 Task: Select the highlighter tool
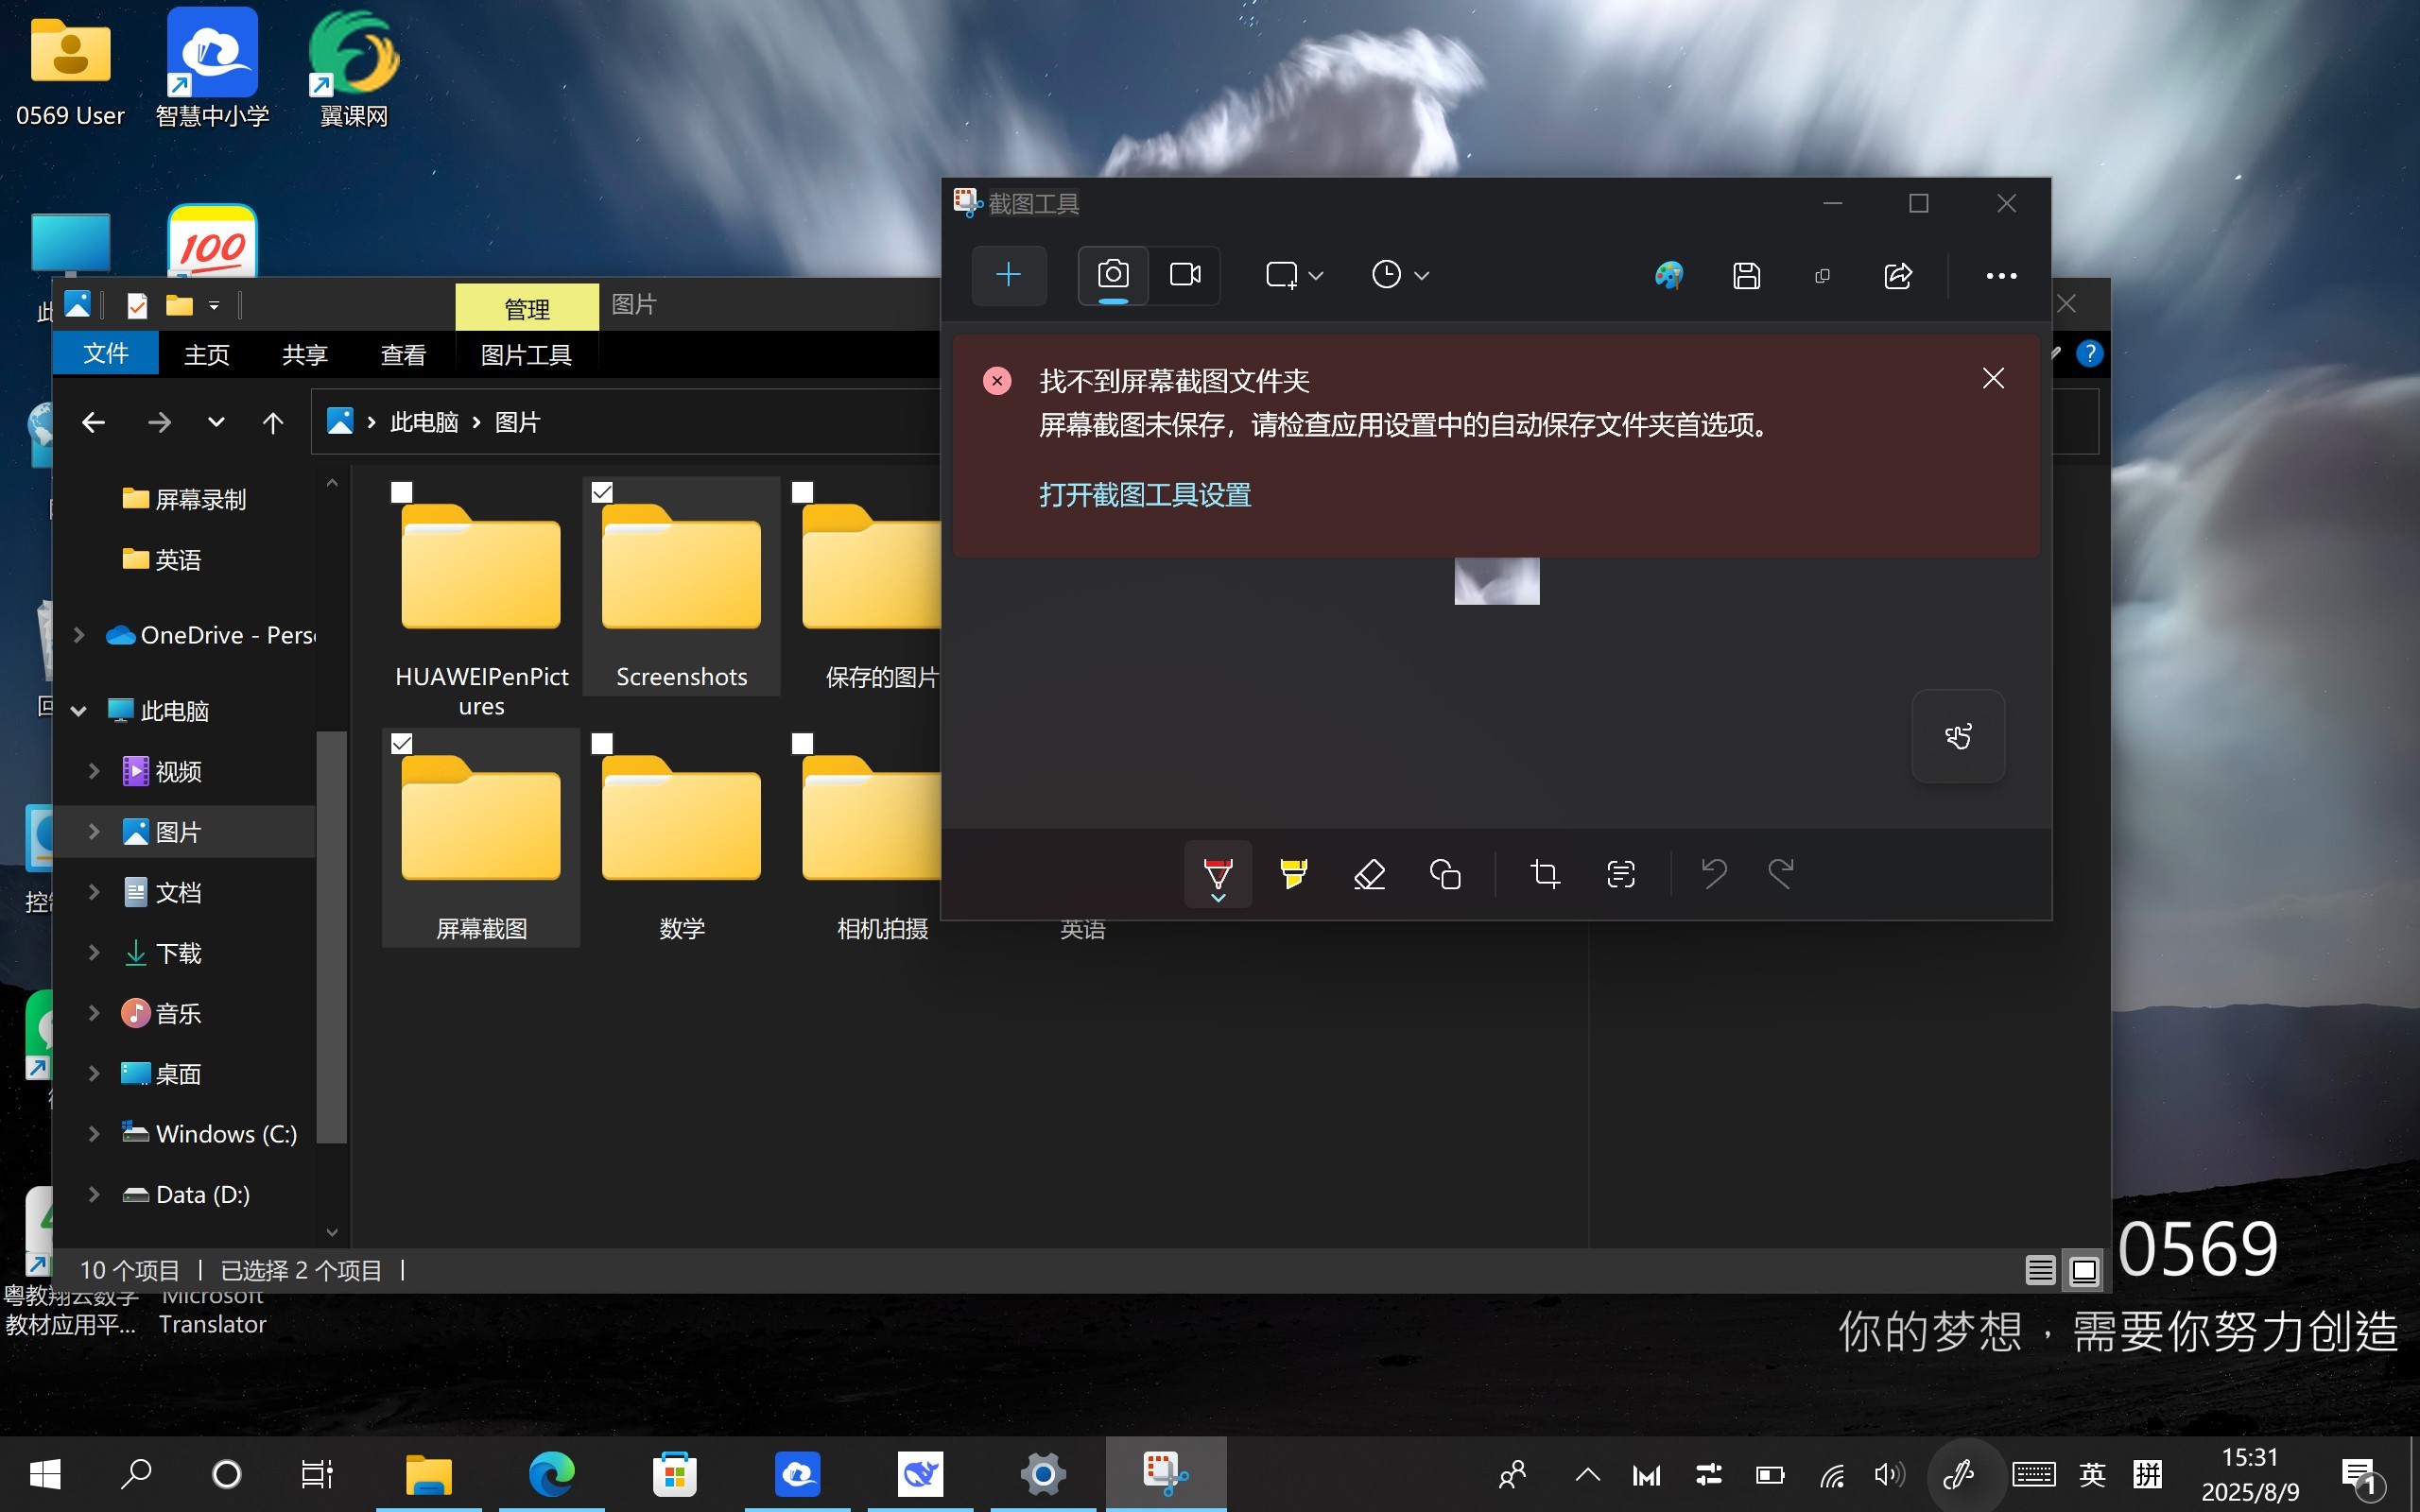(1293, 872)
